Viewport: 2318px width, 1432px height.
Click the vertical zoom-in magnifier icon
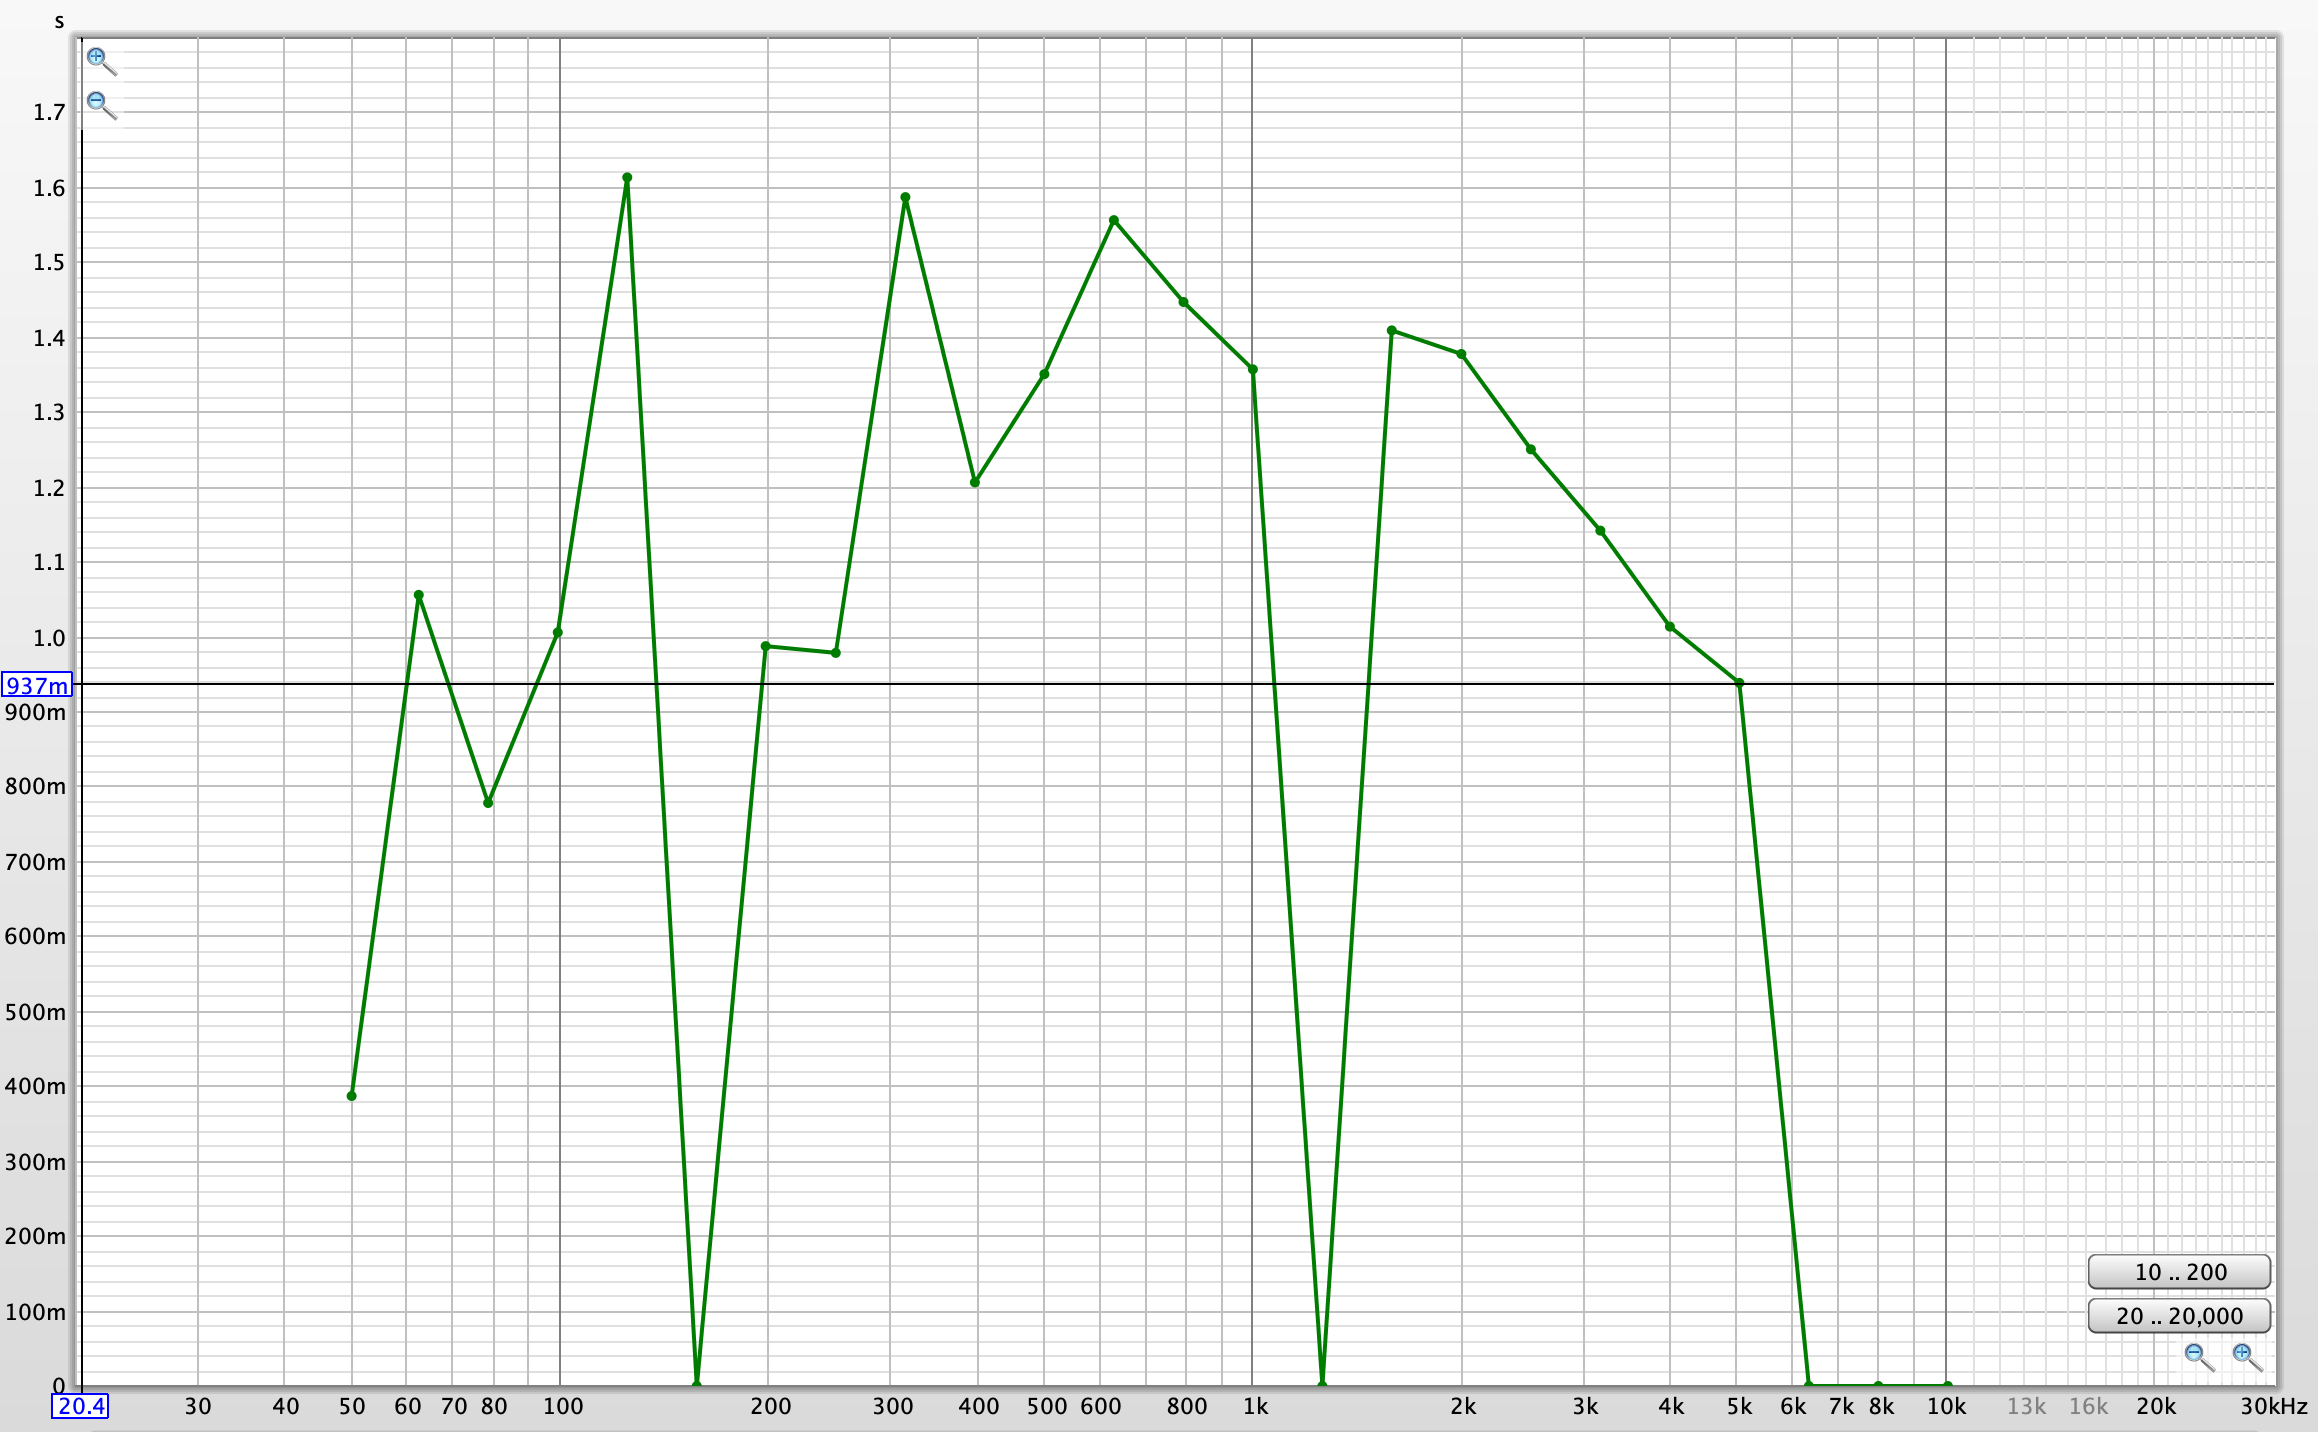pyautogui.click(x=99, y=60)
